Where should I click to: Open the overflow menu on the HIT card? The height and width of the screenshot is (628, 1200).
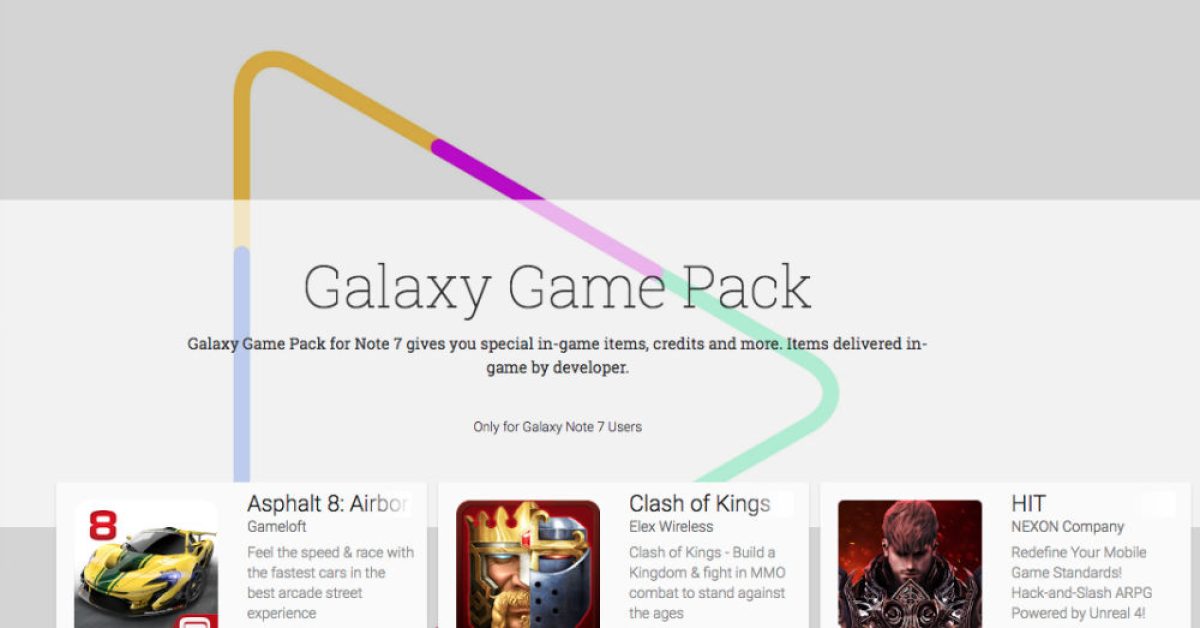coord(1159,504)
